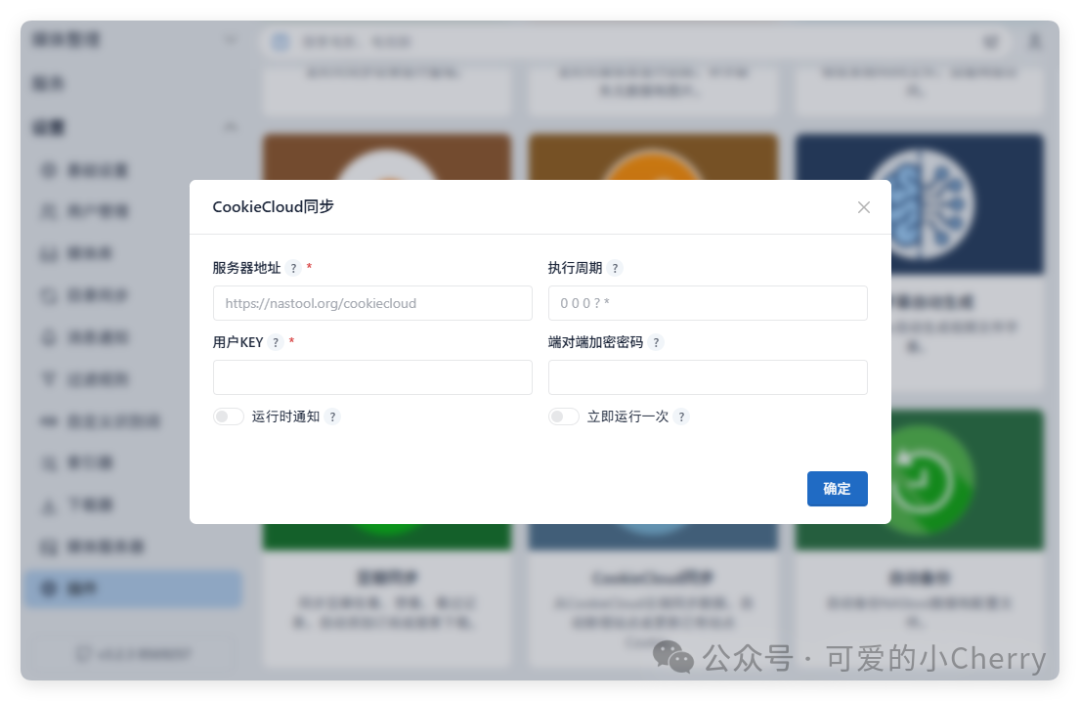Viewport: 1080px width, 701px height.
Task: Collapse the 设置 section in the sidebar
Action: [x=230, y=127]
